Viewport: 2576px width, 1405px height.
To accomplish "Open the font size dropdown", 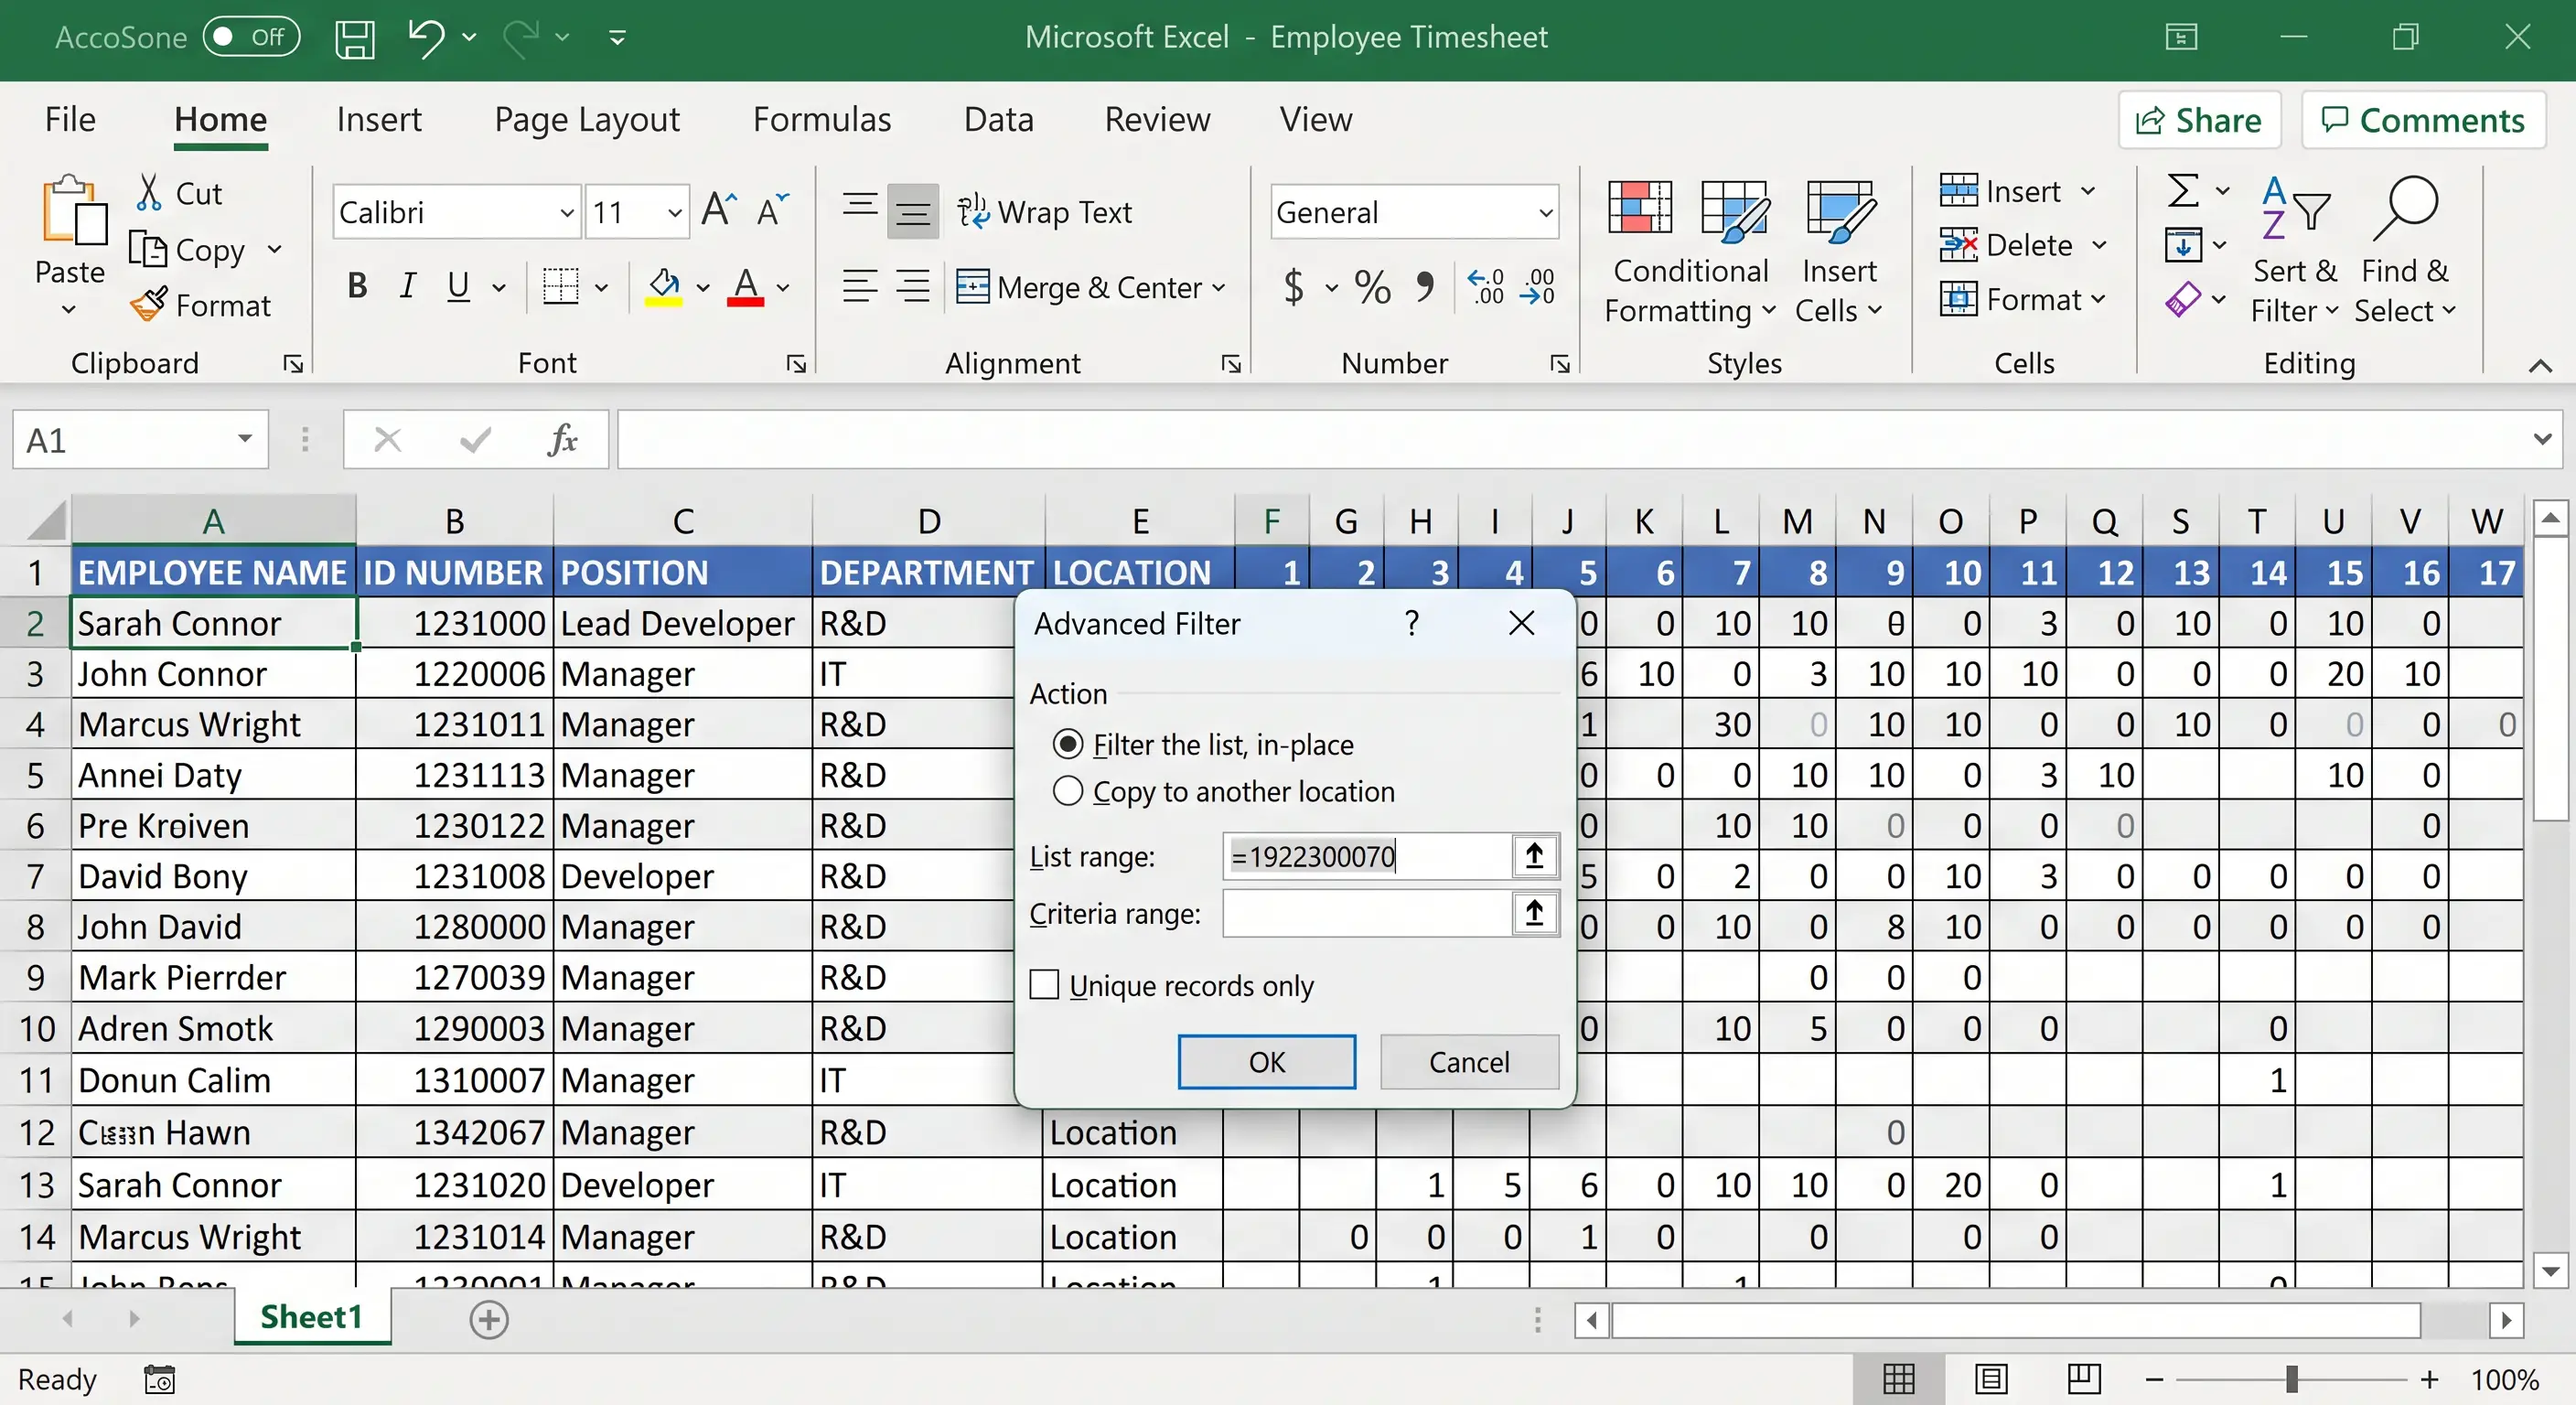I will click(674, 212).
